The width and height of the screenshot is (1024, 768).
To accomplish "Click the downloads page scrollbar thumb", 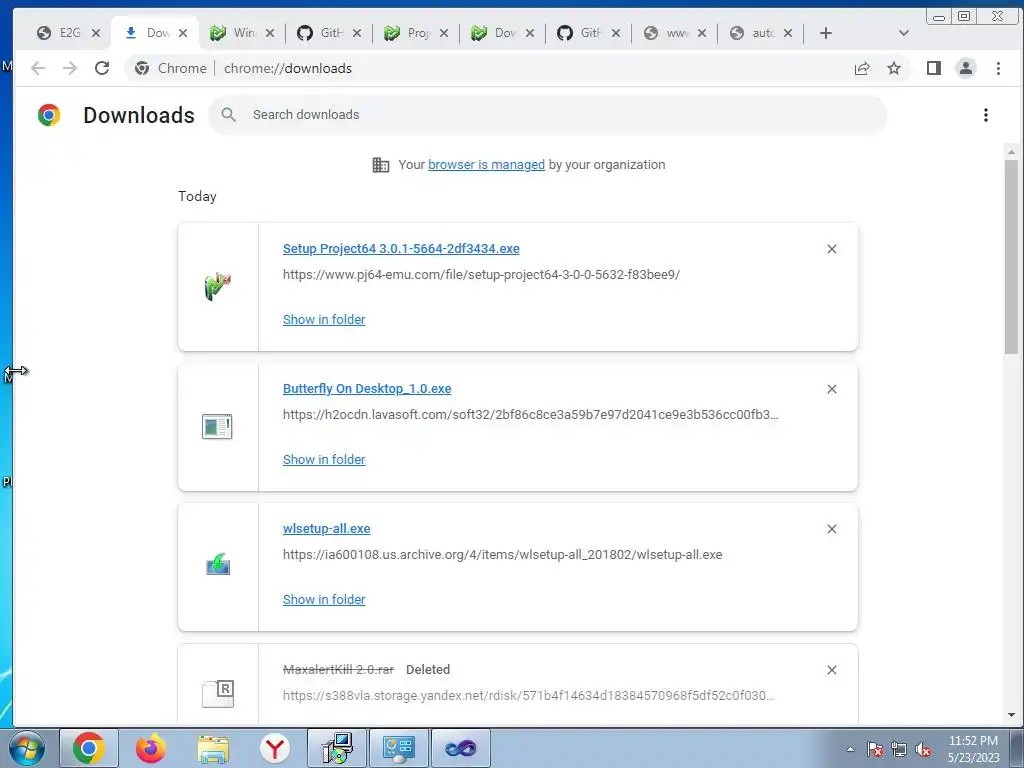I will (1011, 256).
